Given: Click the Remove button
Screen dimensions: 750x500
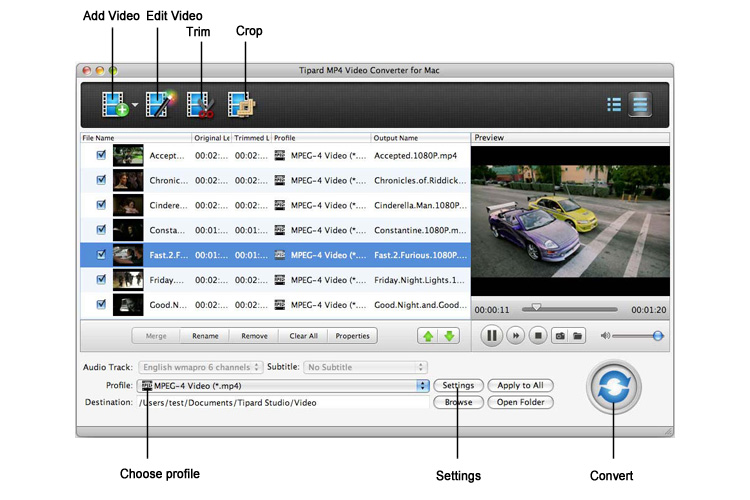Looking at the screenshot, I should [254, 336].
